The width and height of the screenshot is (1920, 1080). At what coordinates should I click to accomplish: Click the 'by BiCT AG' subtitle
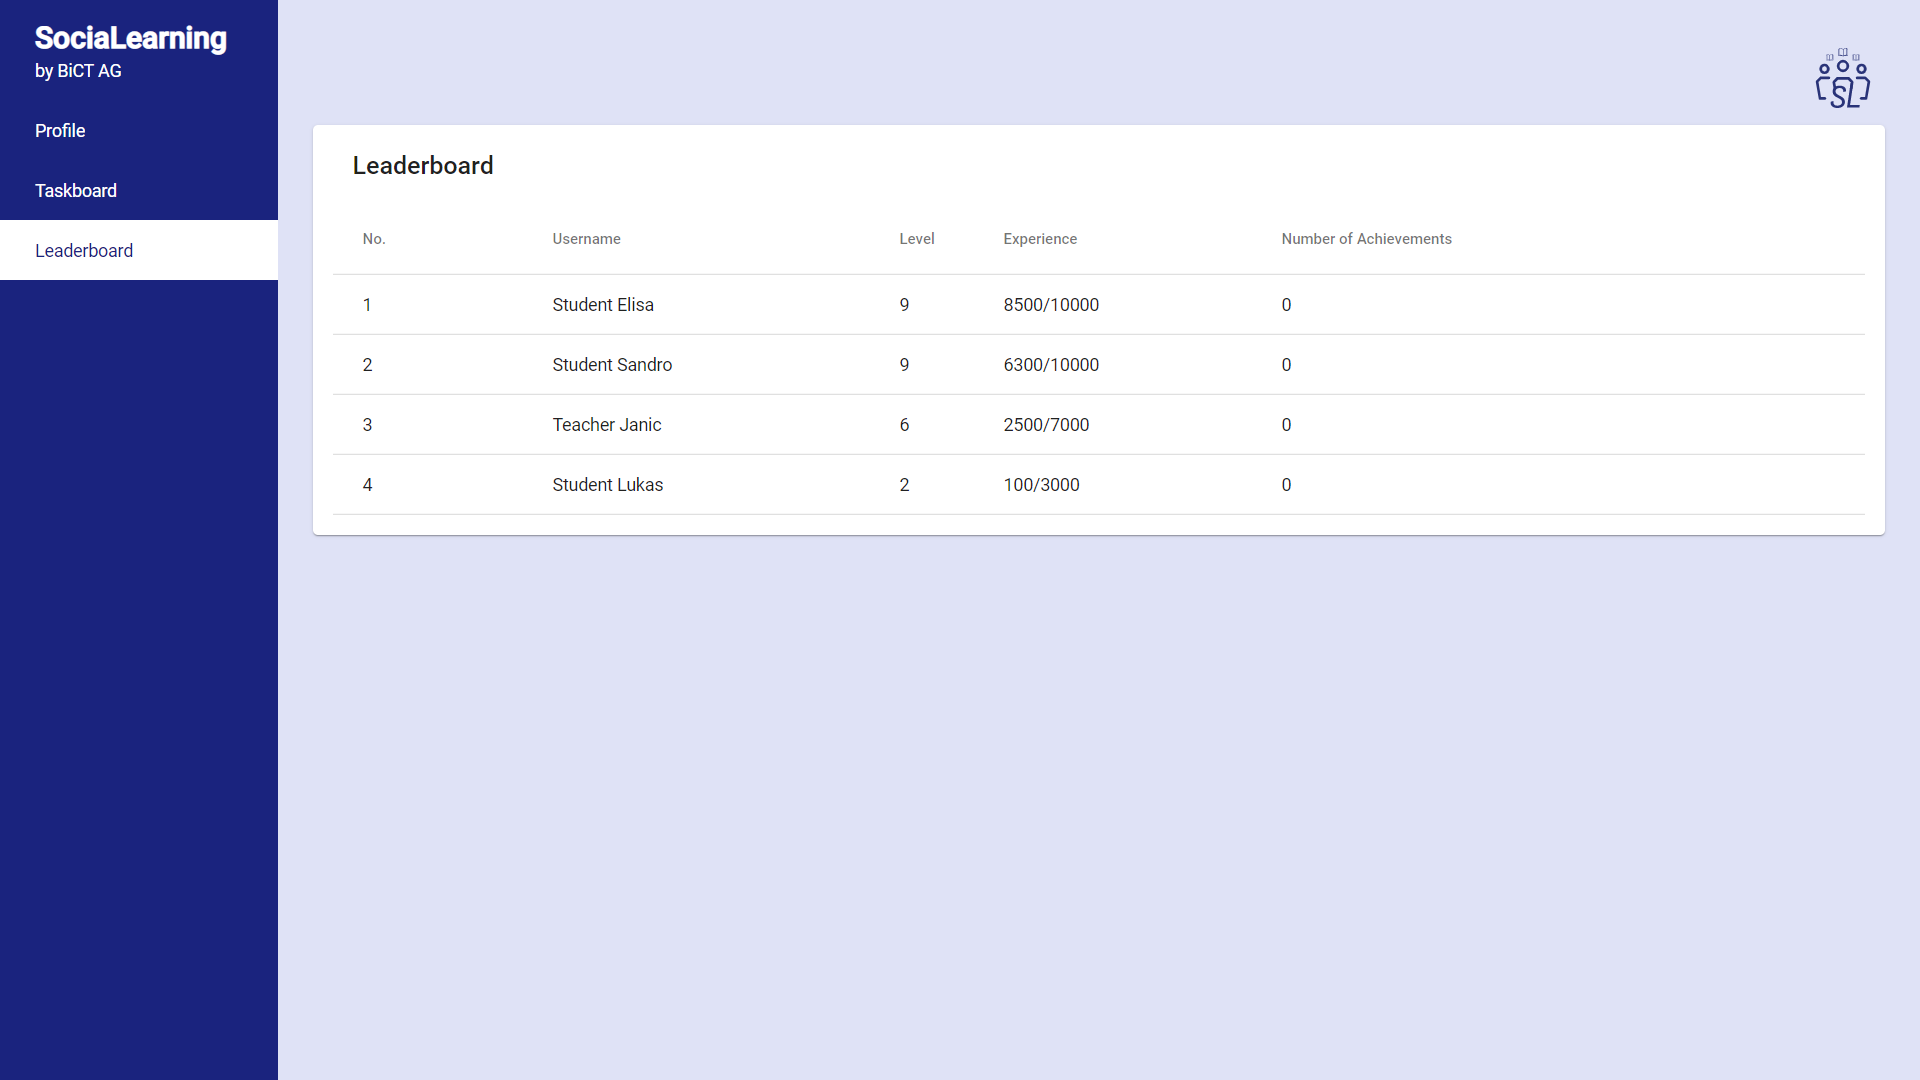pos(78,71)
